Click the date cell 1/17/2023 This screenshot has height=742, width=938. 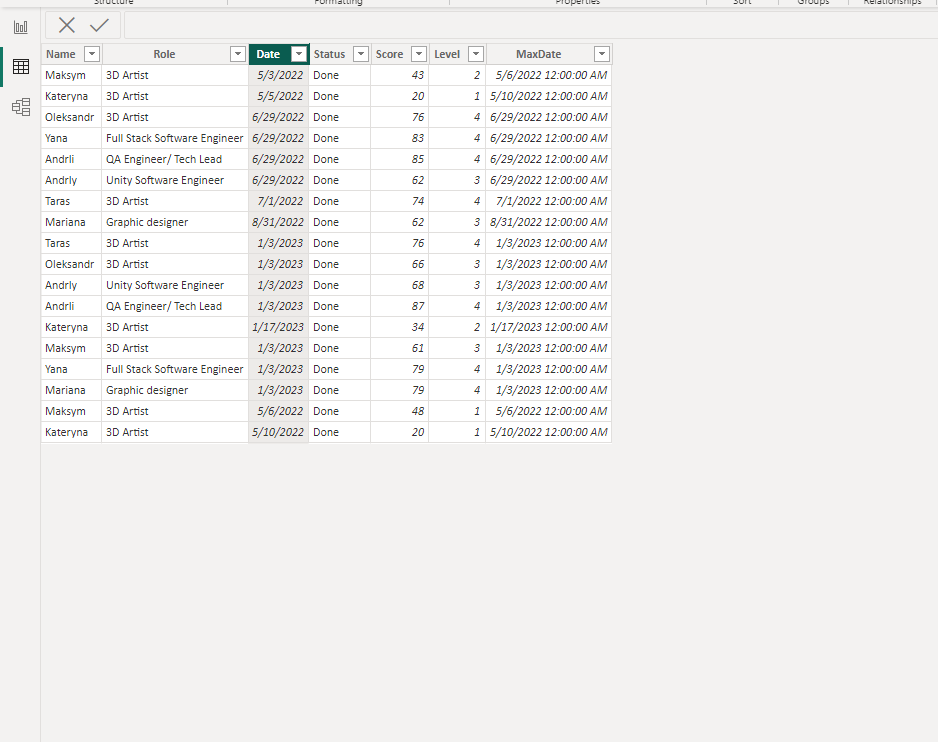pyautogui.click(x=279, y=327)
